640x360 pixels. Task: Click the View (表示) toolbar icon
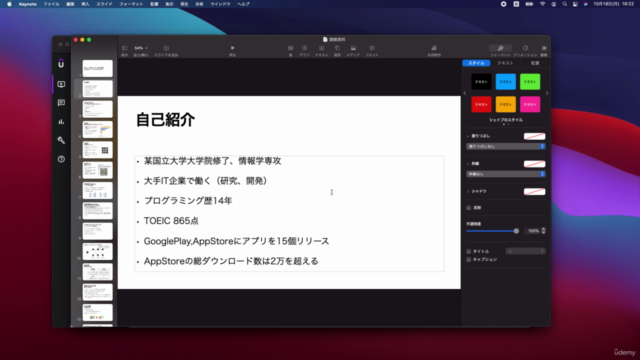click(124, 48)
